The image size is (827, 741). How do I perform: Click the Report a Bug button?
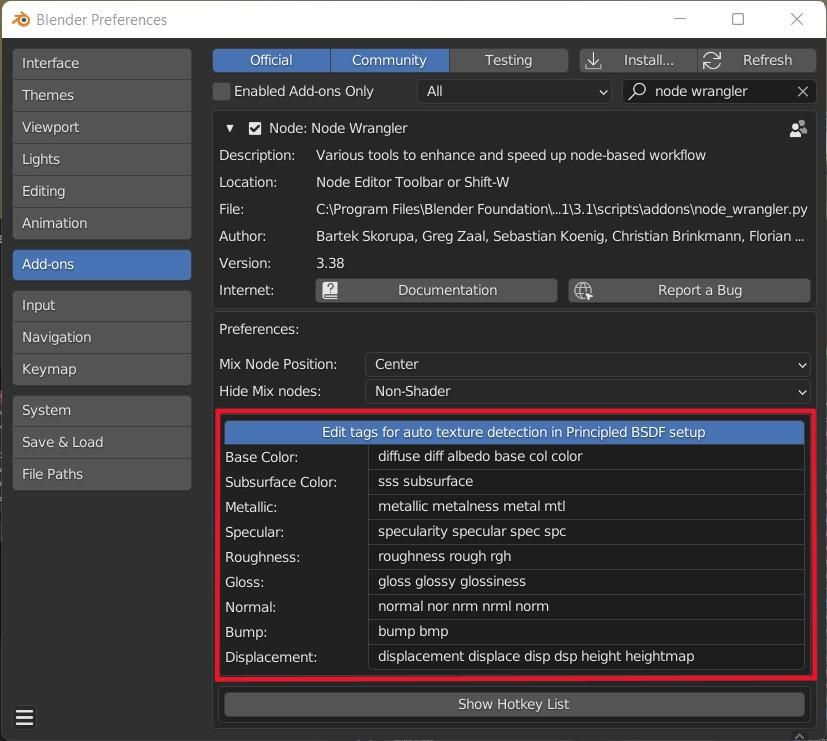pos(689,291)
